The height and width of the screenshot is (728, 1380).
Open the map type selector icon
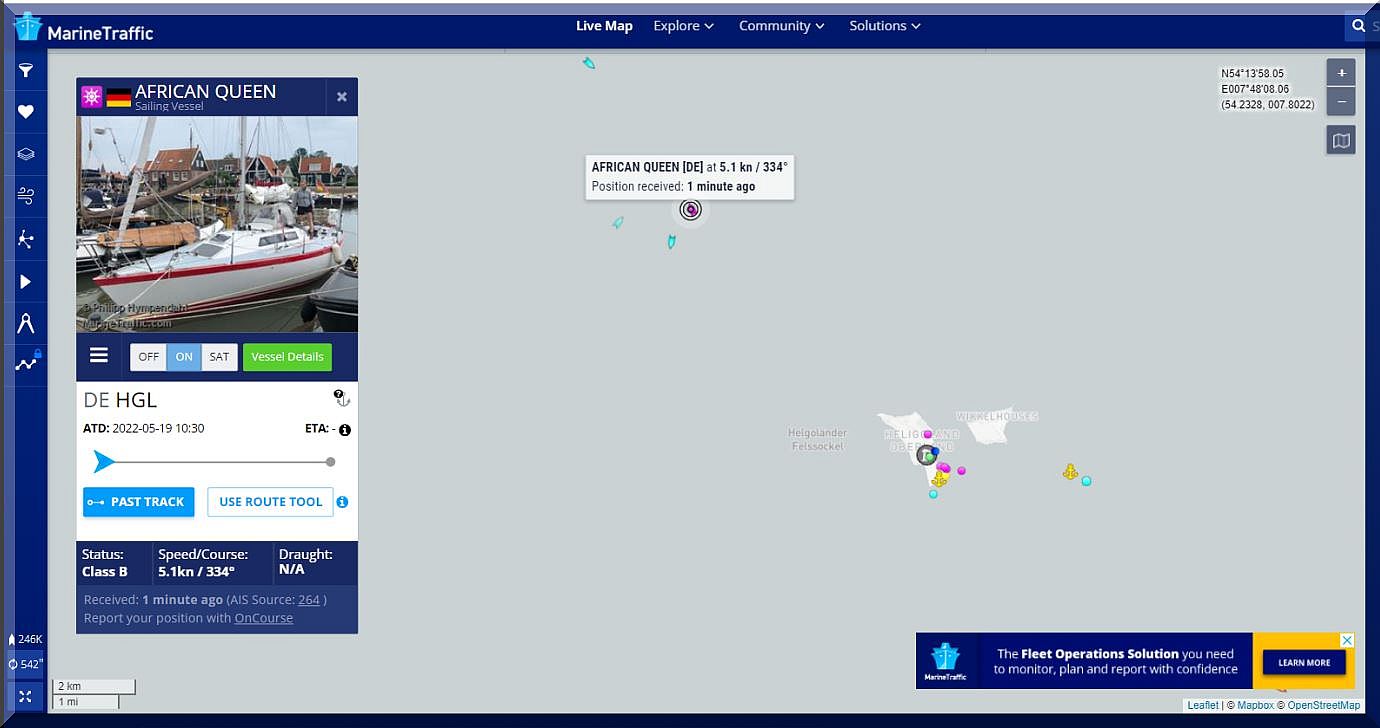tap(1341, 141)
